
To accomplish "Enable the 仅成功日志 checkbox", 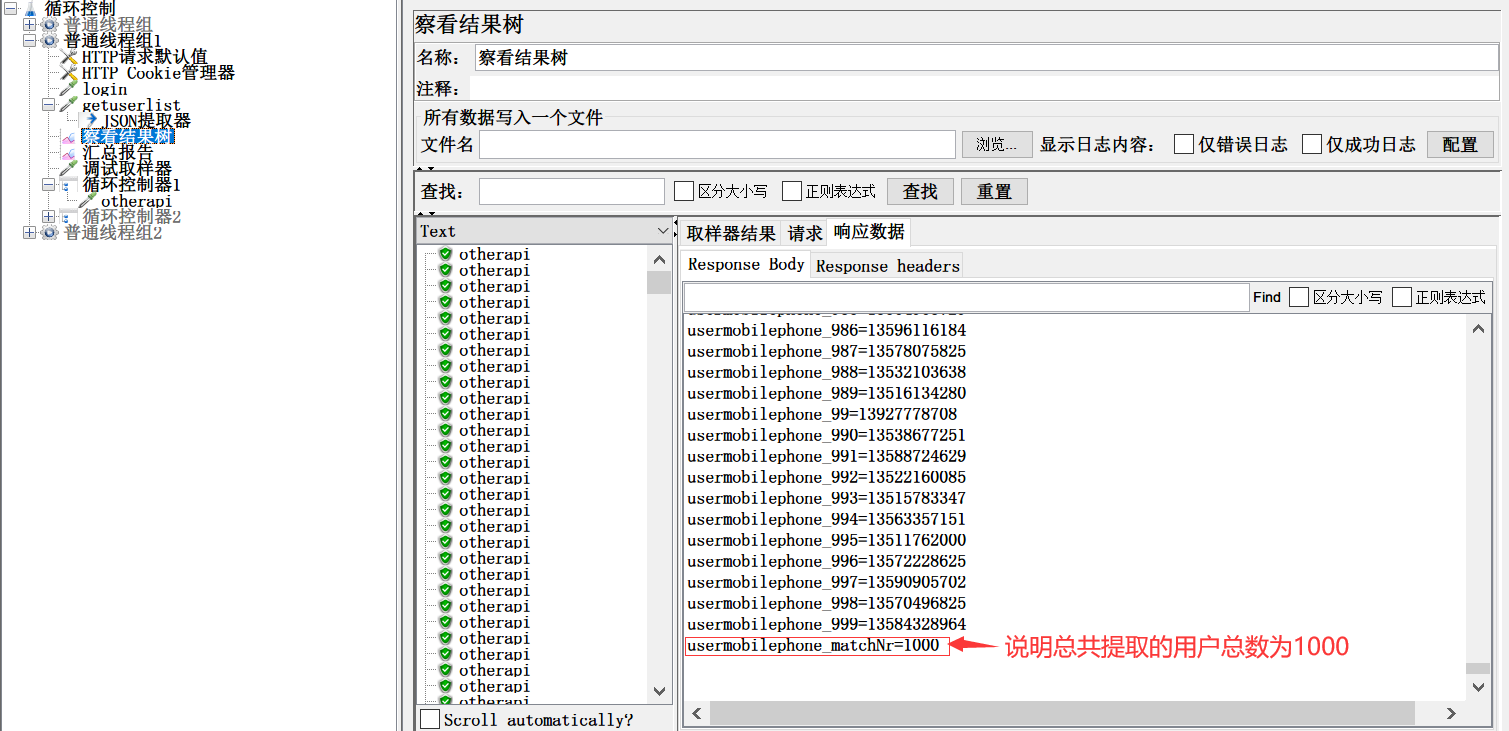I will [1312, 144].
